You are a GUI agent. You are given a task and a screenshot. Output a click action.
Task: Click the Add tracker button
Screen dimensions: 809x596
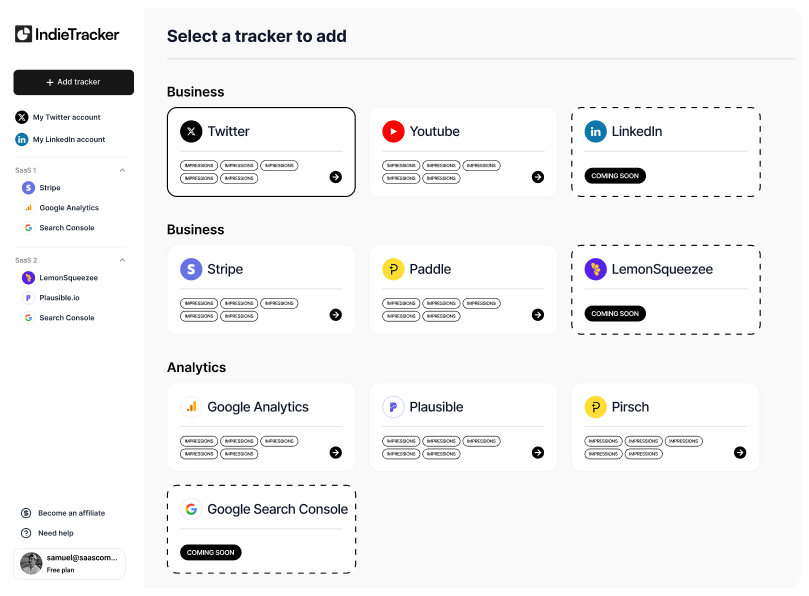(73, 82)
